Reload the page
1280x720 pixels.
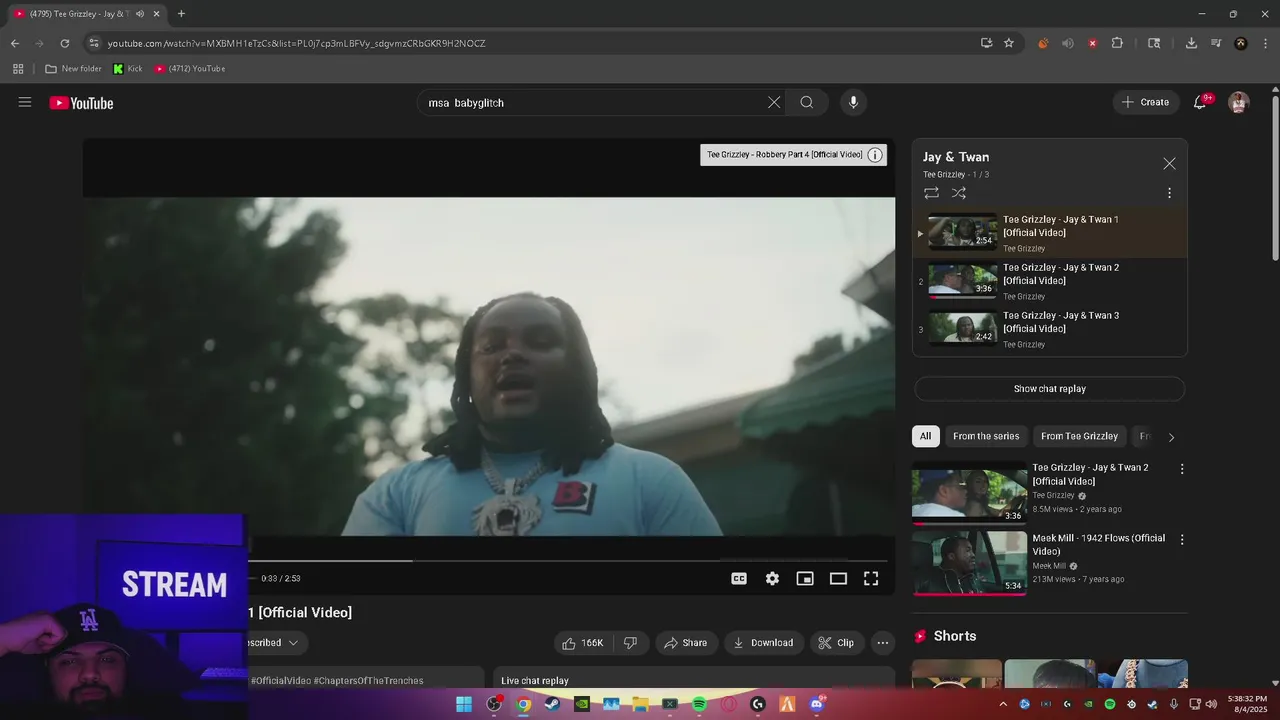coord(65,43)
